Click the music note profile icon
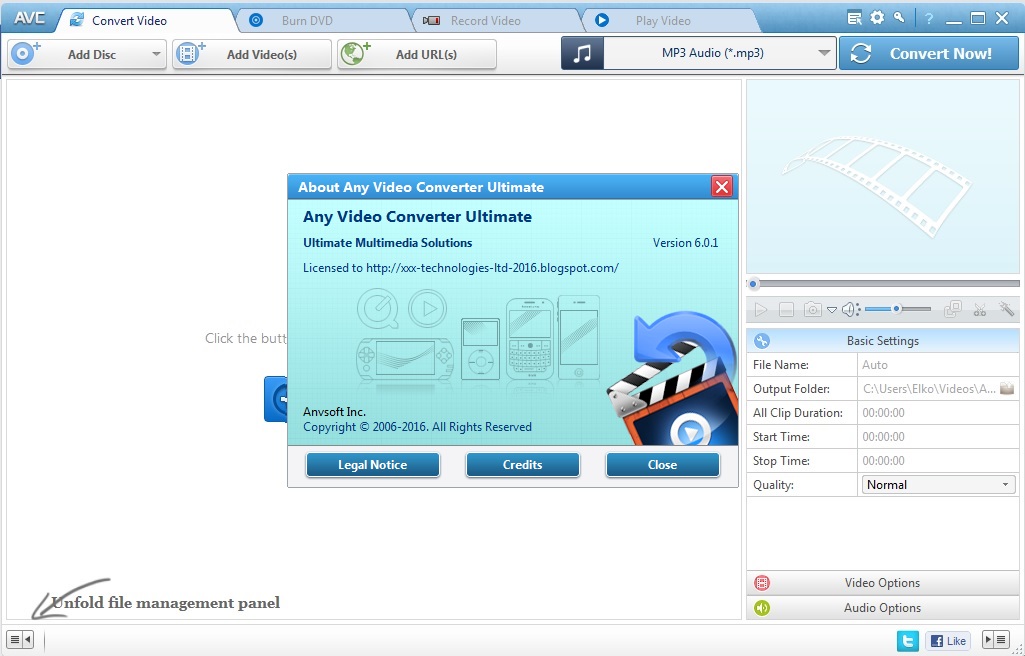Screen dimensions: 1025x656 click(x=582, y=53)
